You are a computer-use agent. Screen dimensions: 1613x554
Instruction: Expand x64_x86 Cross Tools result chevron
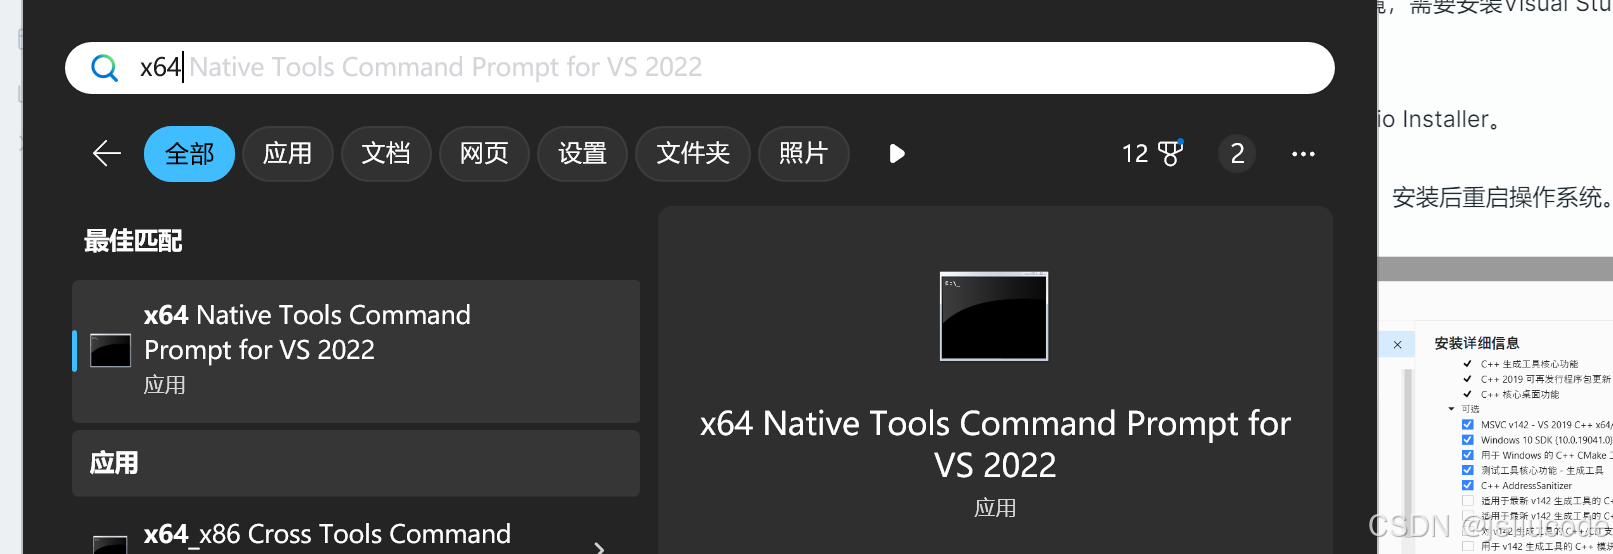[599, 547]
